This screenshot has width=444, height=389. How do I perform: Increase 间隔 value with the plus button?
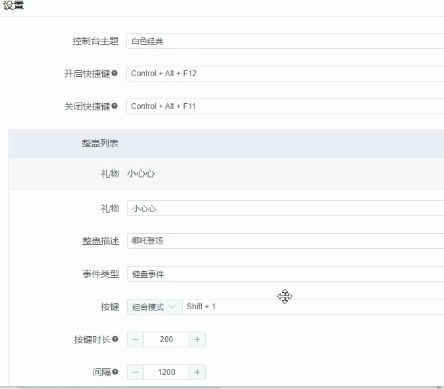(197, 372)
